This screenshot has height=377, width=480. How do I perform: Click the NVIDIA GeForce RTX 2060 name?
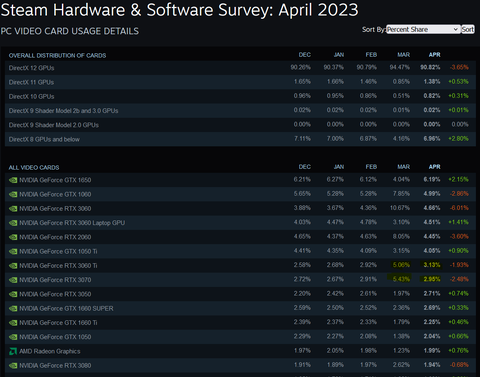click(x=55, y=237)
